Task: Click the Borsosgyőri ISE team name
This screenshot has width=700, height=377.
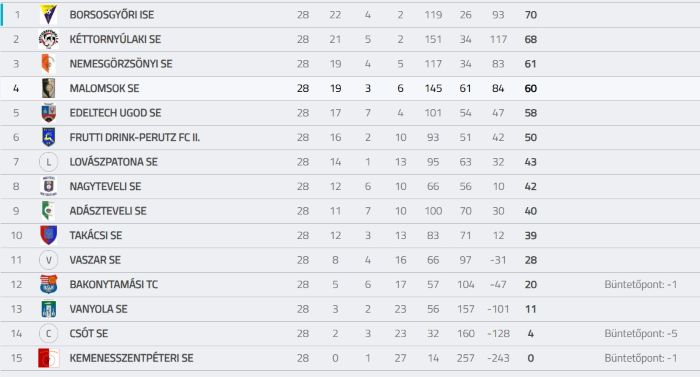Action: (112, 15)
